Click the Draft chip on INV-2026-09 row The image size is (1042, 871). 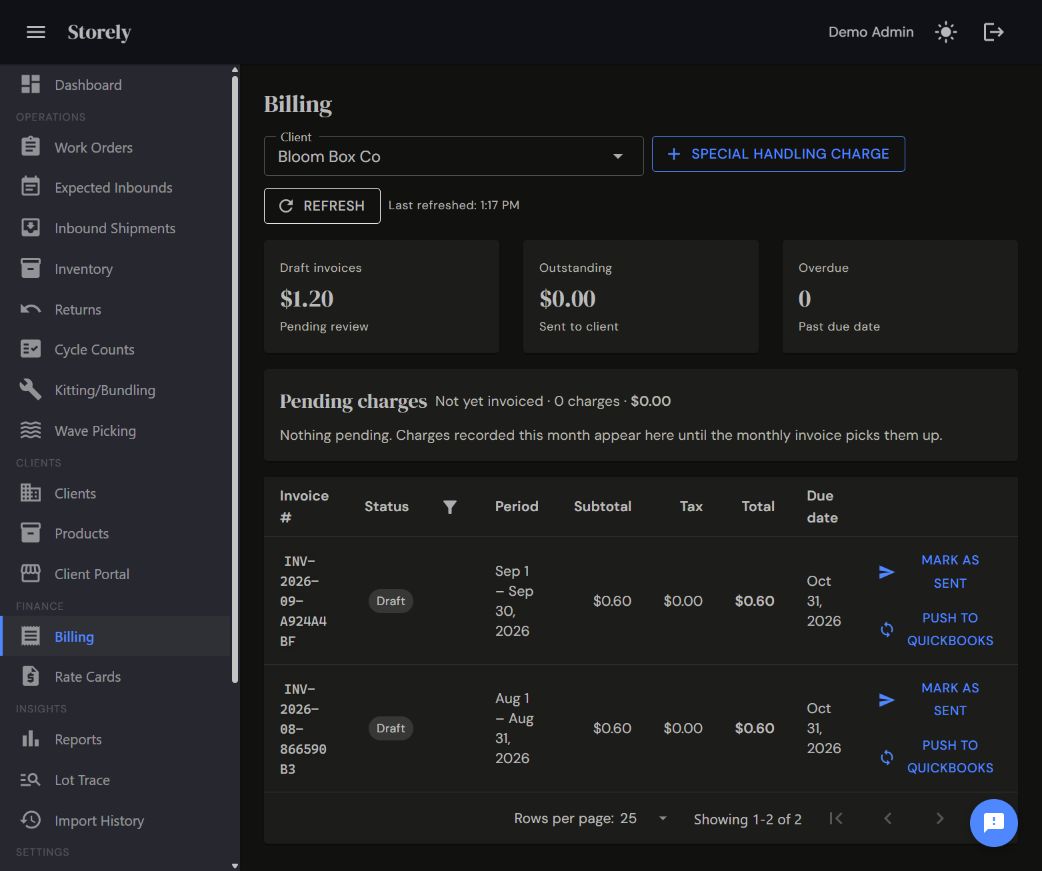pyautogui.click(x=391, y=601)
